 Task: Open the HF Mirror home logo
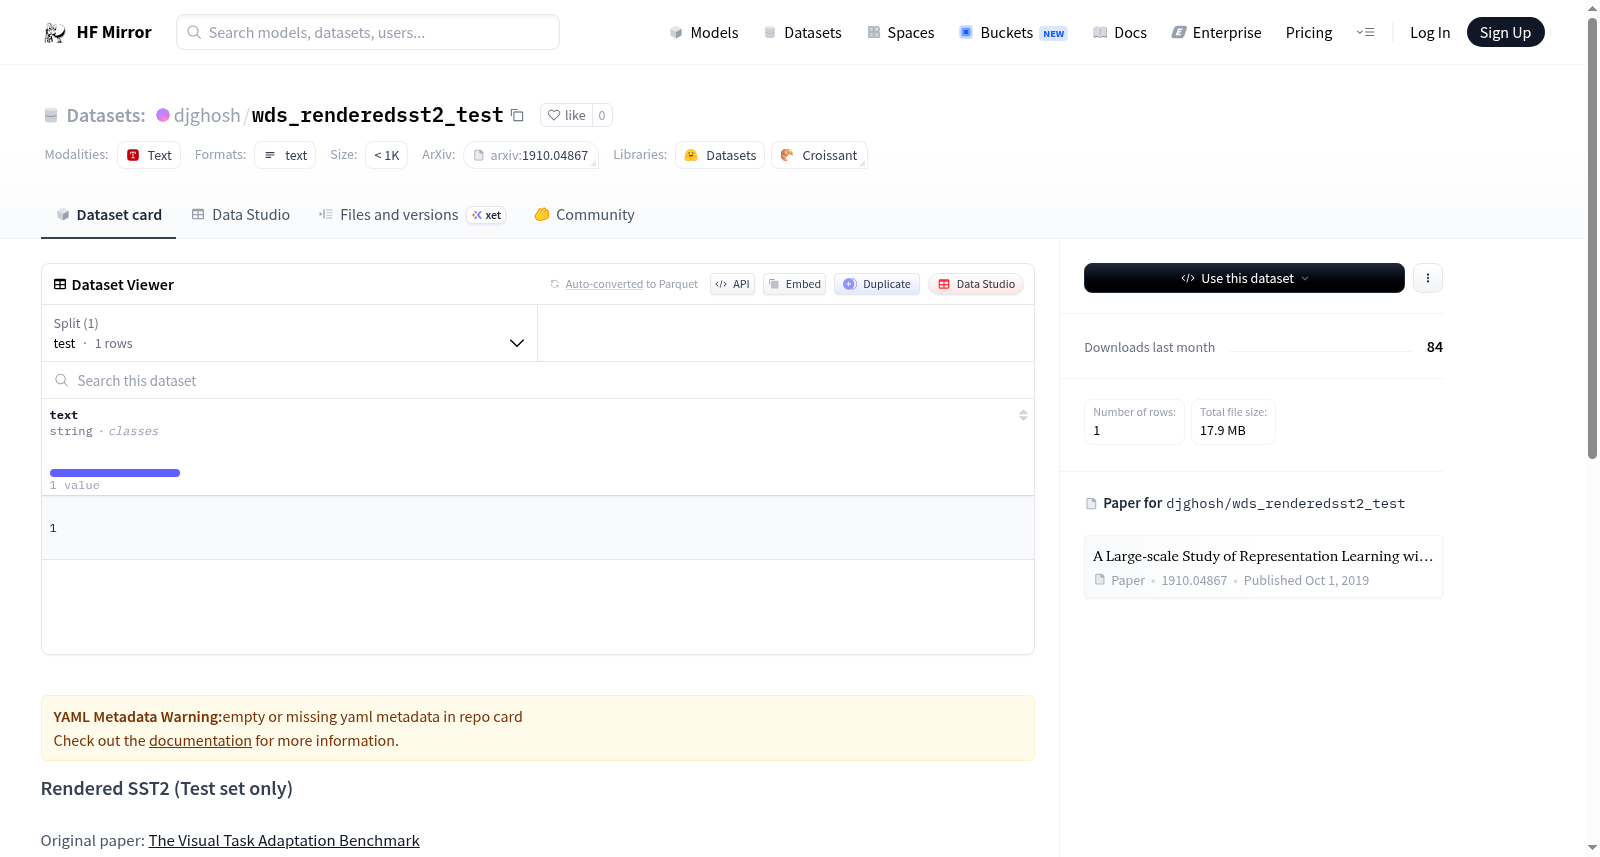pos(98,32)
